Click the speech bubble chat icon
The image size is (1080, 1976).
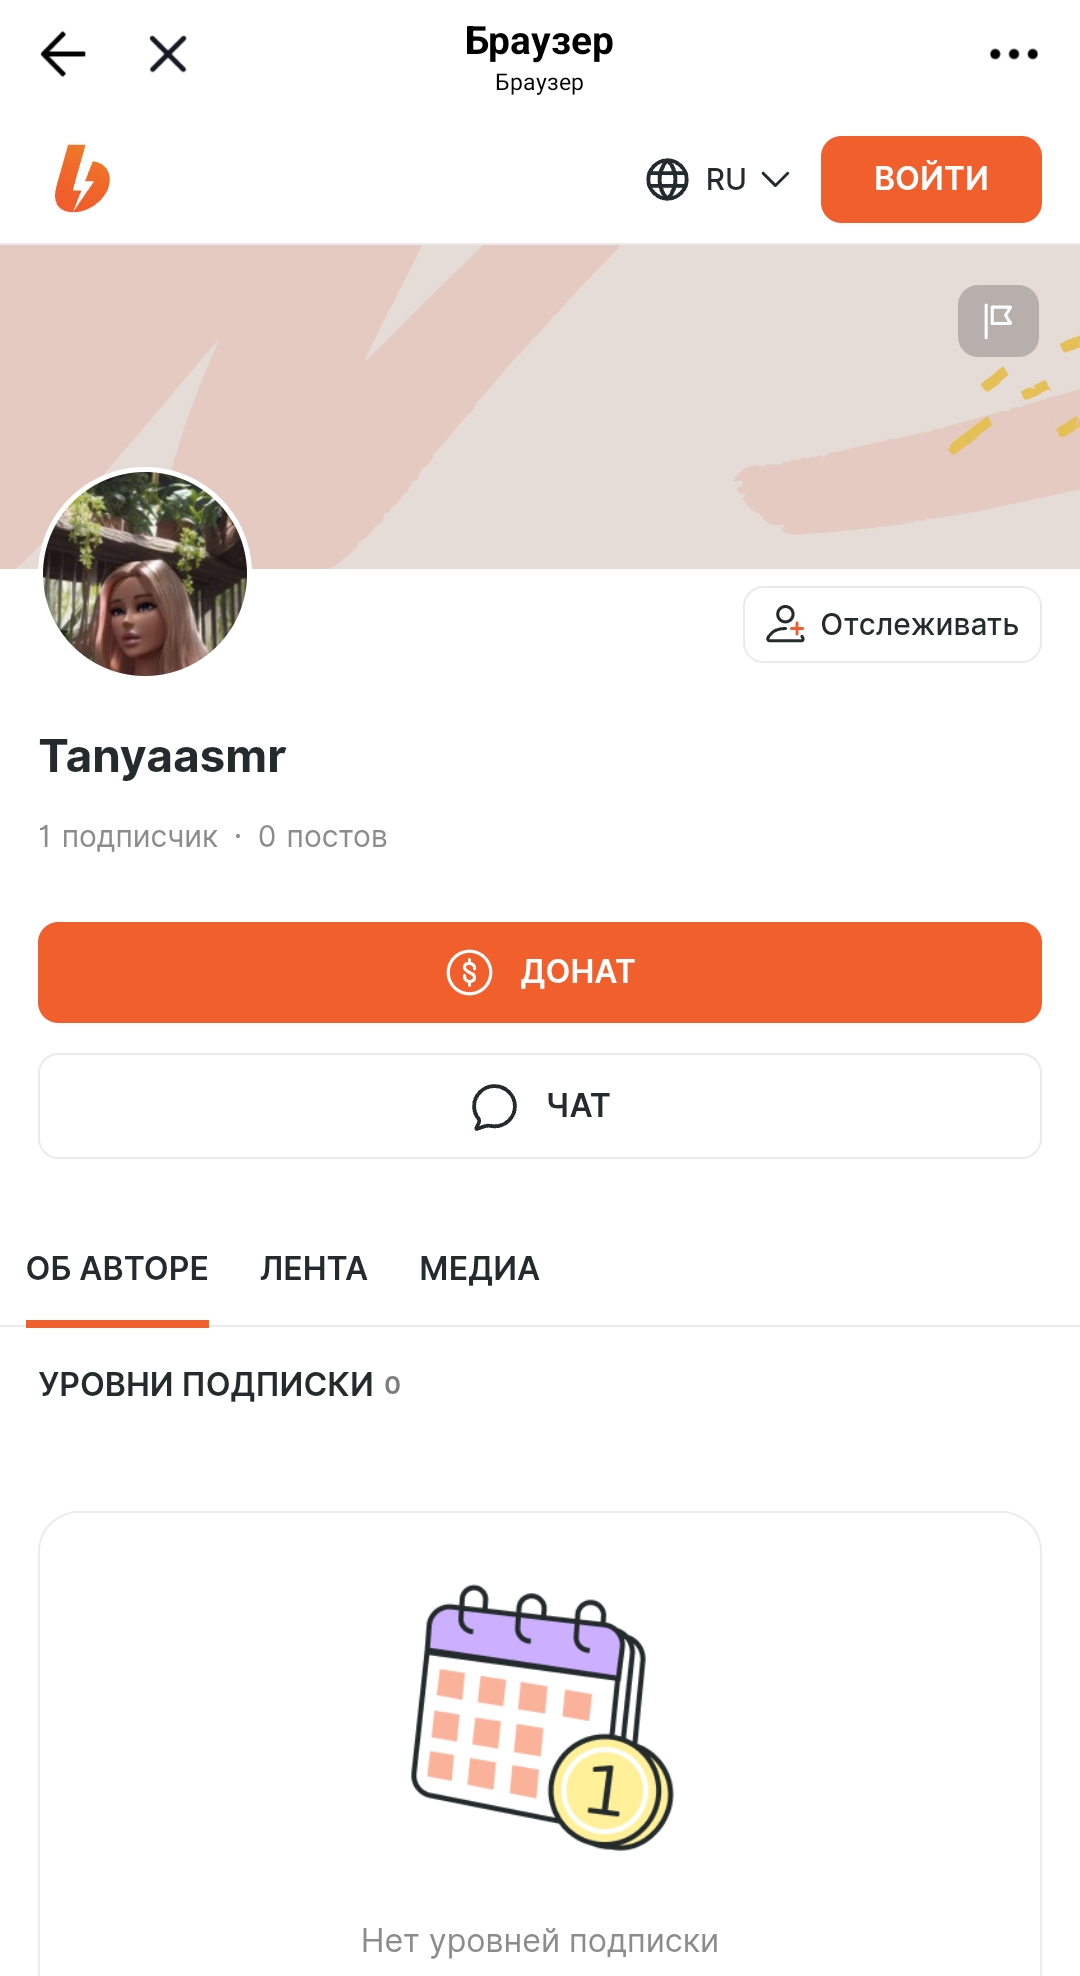(x=494, y=1107)
